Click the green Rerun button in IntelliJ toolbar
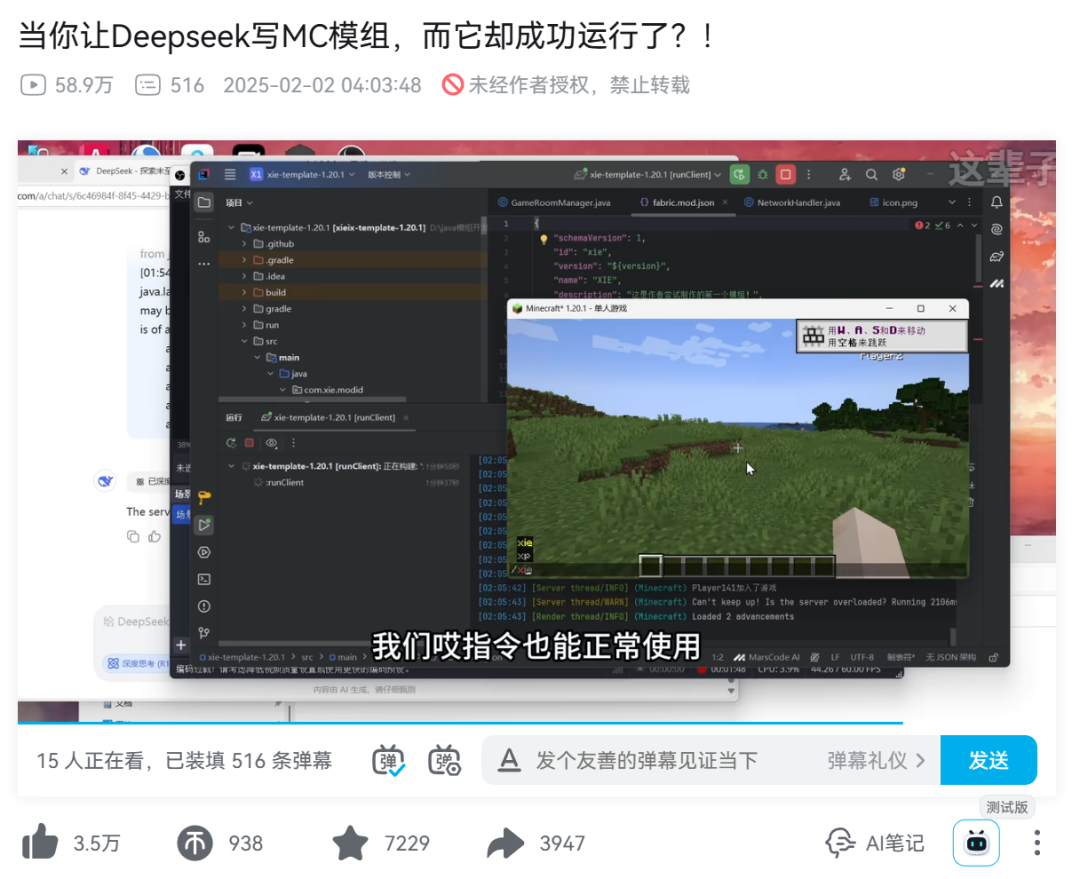This screenshot has height=879, width=1080. (x=739, y=174)
